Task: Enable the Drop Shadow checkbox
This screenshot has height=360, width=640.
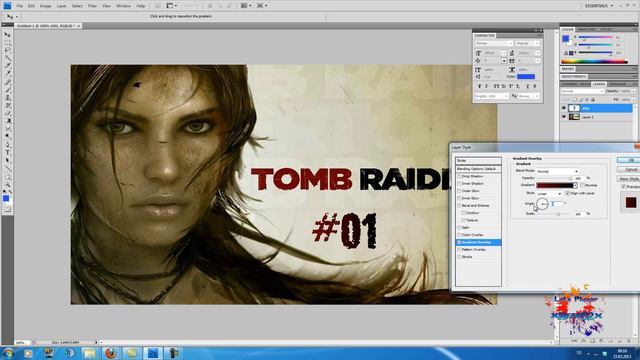Action: point(459,176)
